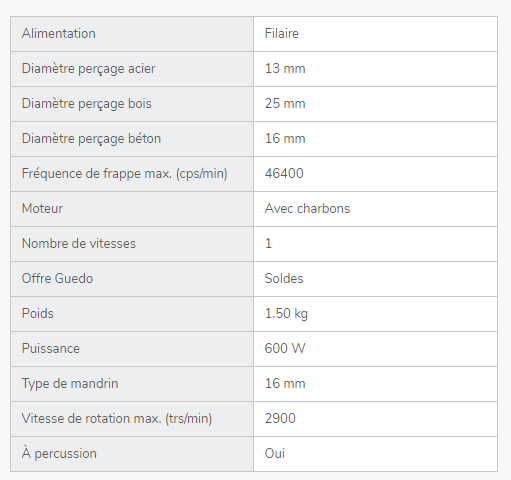This screenshot has height=480, width=511.
Task: Select the 600 W value
Action: (285, 349)
